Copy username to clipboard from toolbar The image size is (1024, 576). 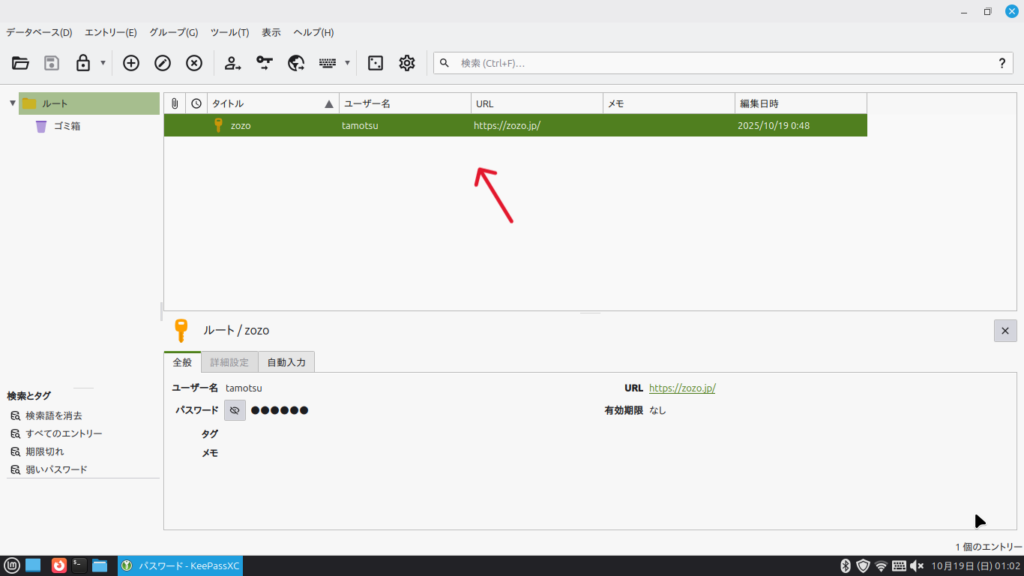[232, 63]
